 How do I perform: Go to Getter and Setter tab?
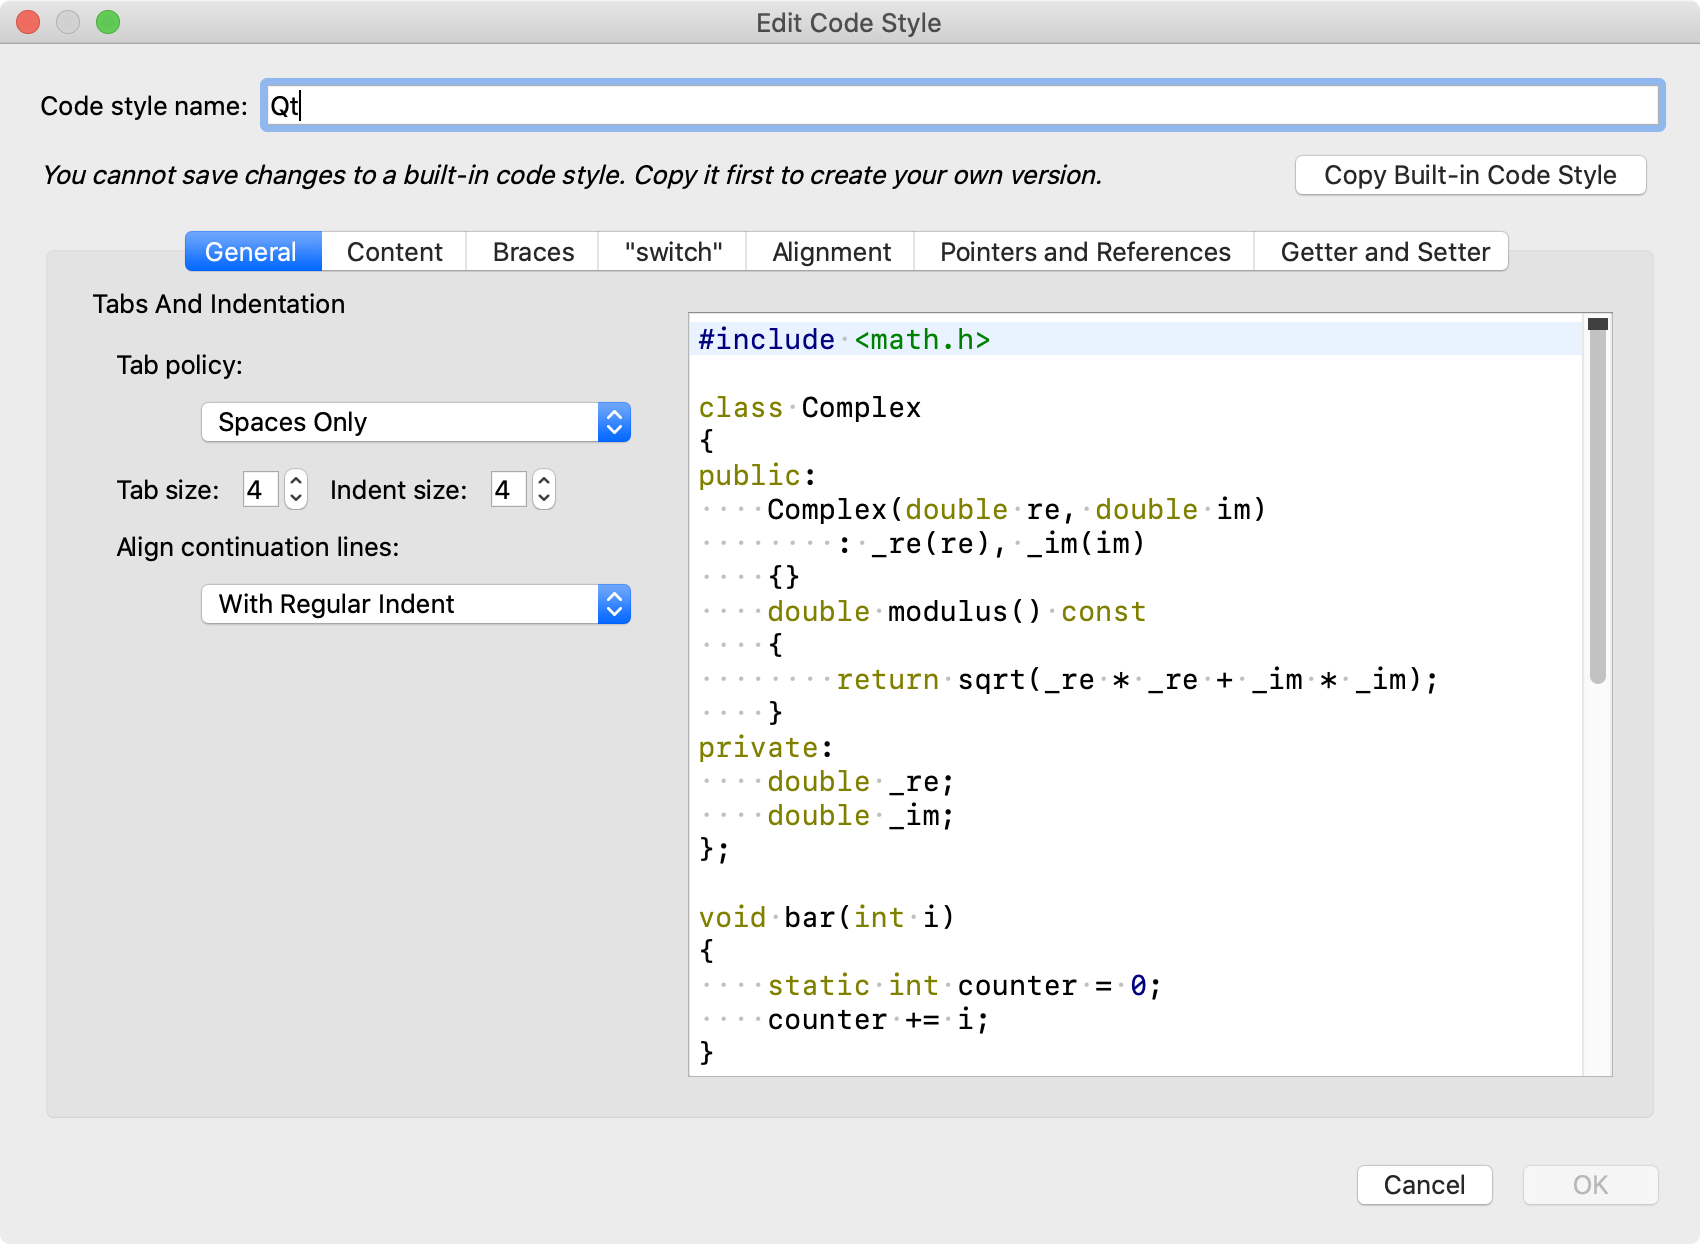[x=1385, y=252]
